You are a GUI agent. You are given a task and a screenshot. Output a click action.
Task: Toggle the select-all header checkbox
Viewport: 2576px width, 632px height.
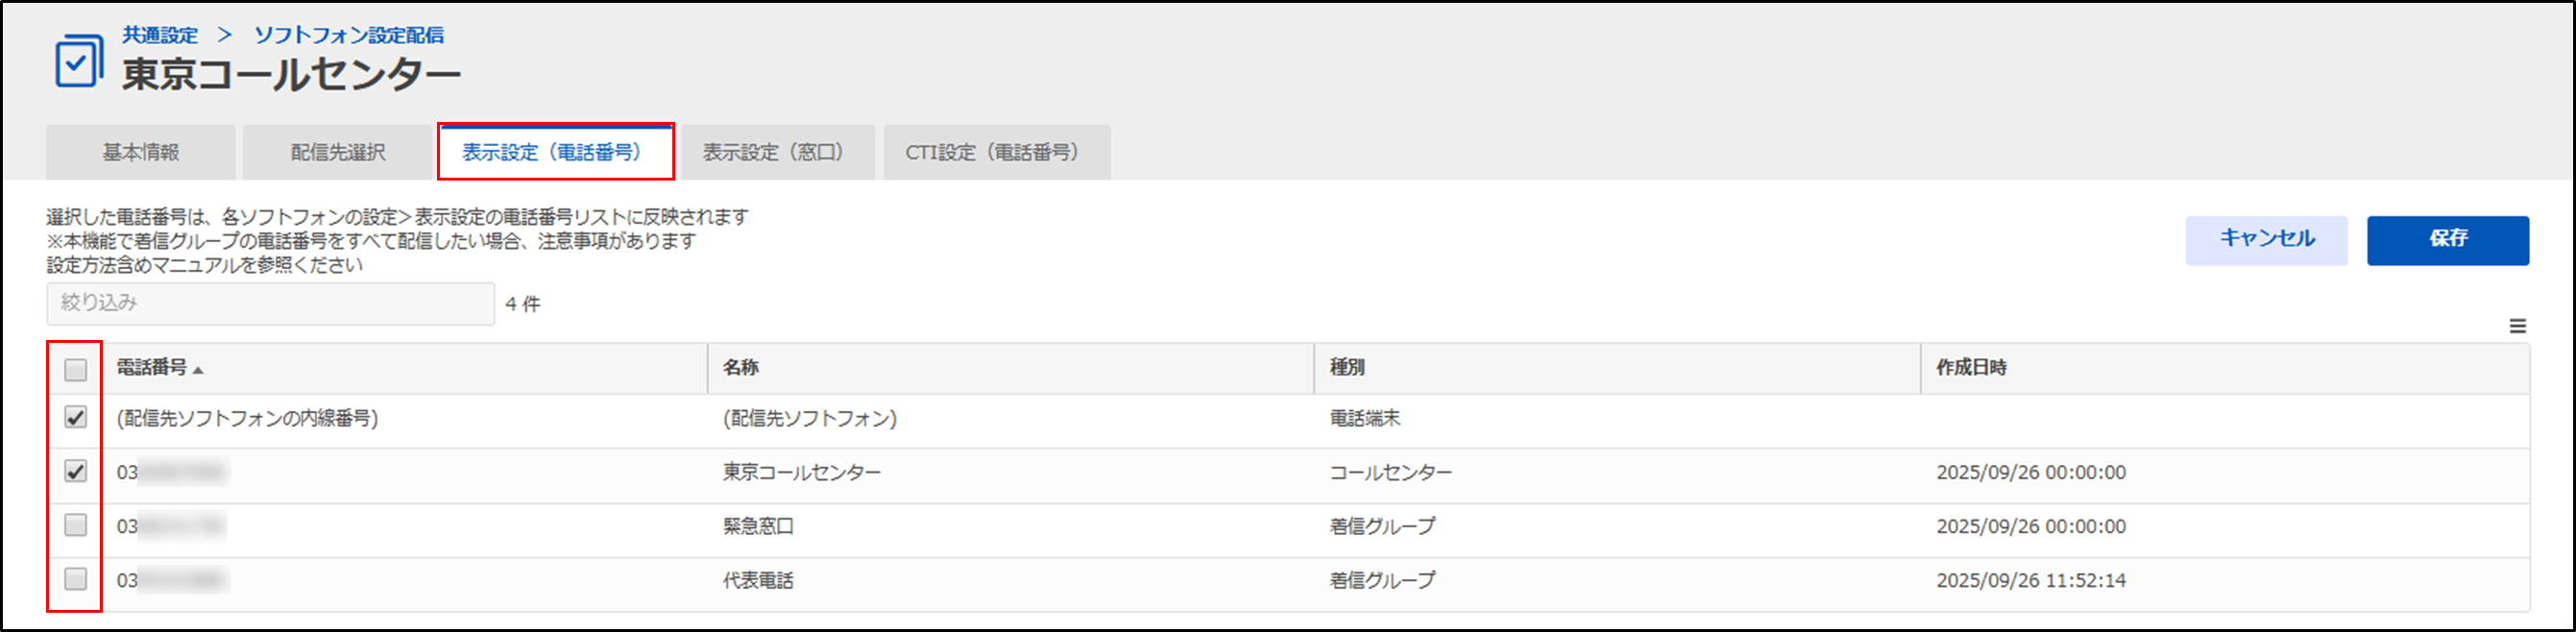point(76,370)
